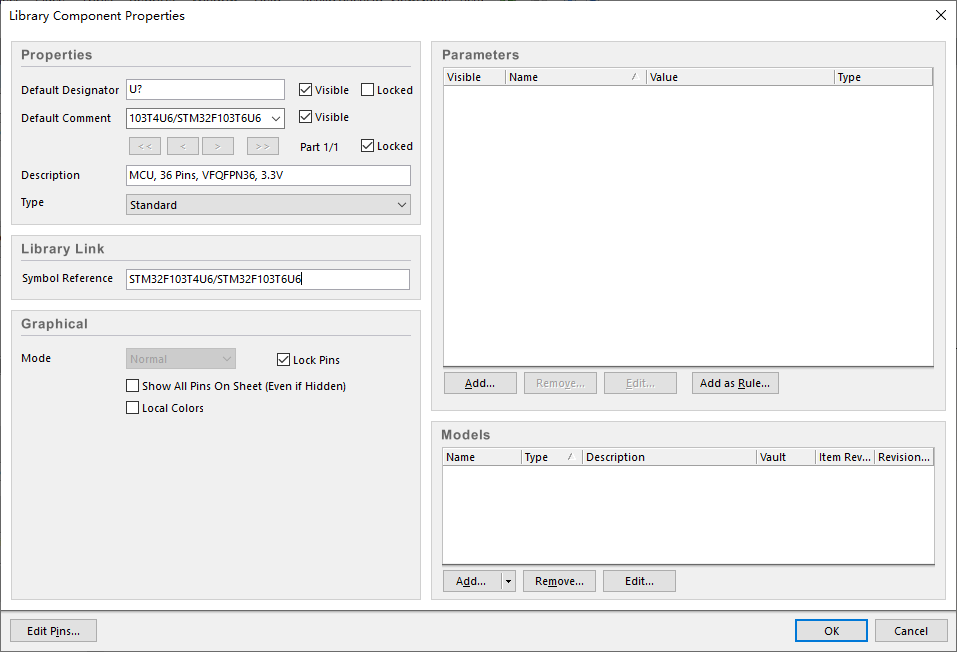Uncheck the Lock Pins checkbox
The width and height of the screenshot is (957, 652).
[284, 359]
